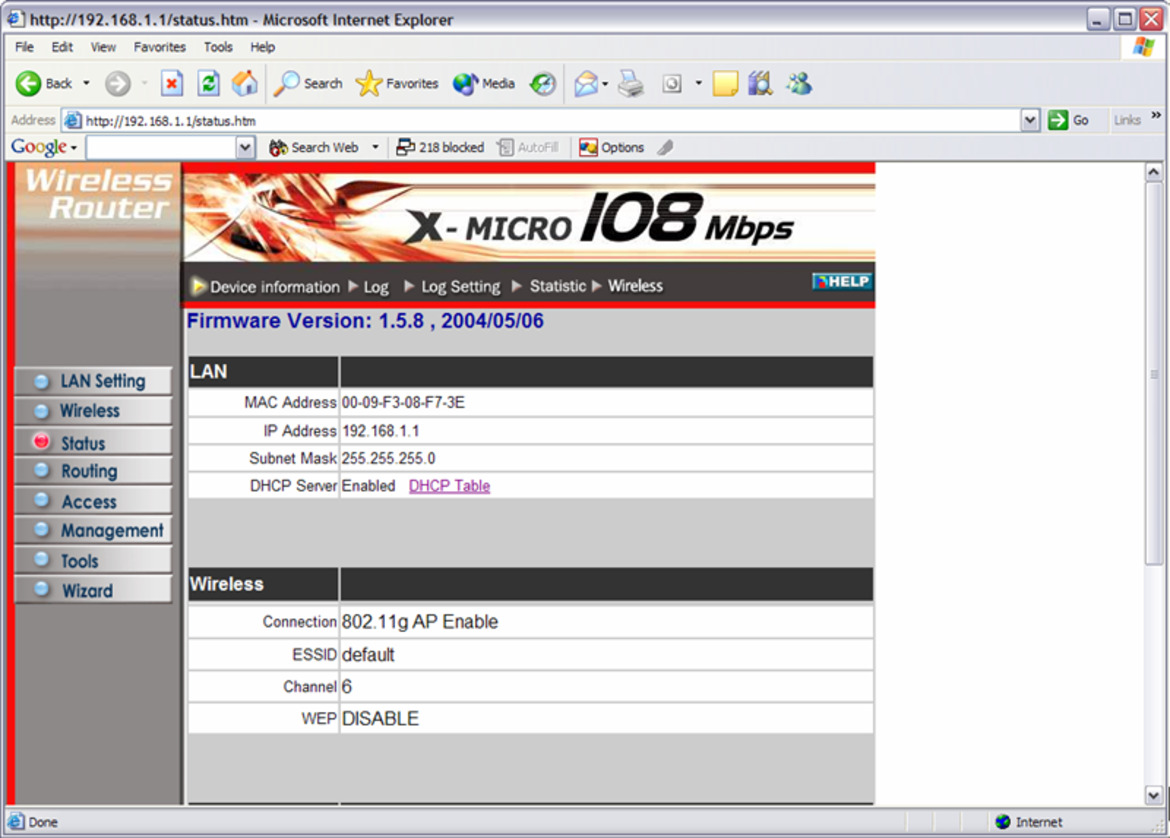The image size is (1170, 838).
Task: Click the Forward arrow toolbar button
Action: [117, 84]
